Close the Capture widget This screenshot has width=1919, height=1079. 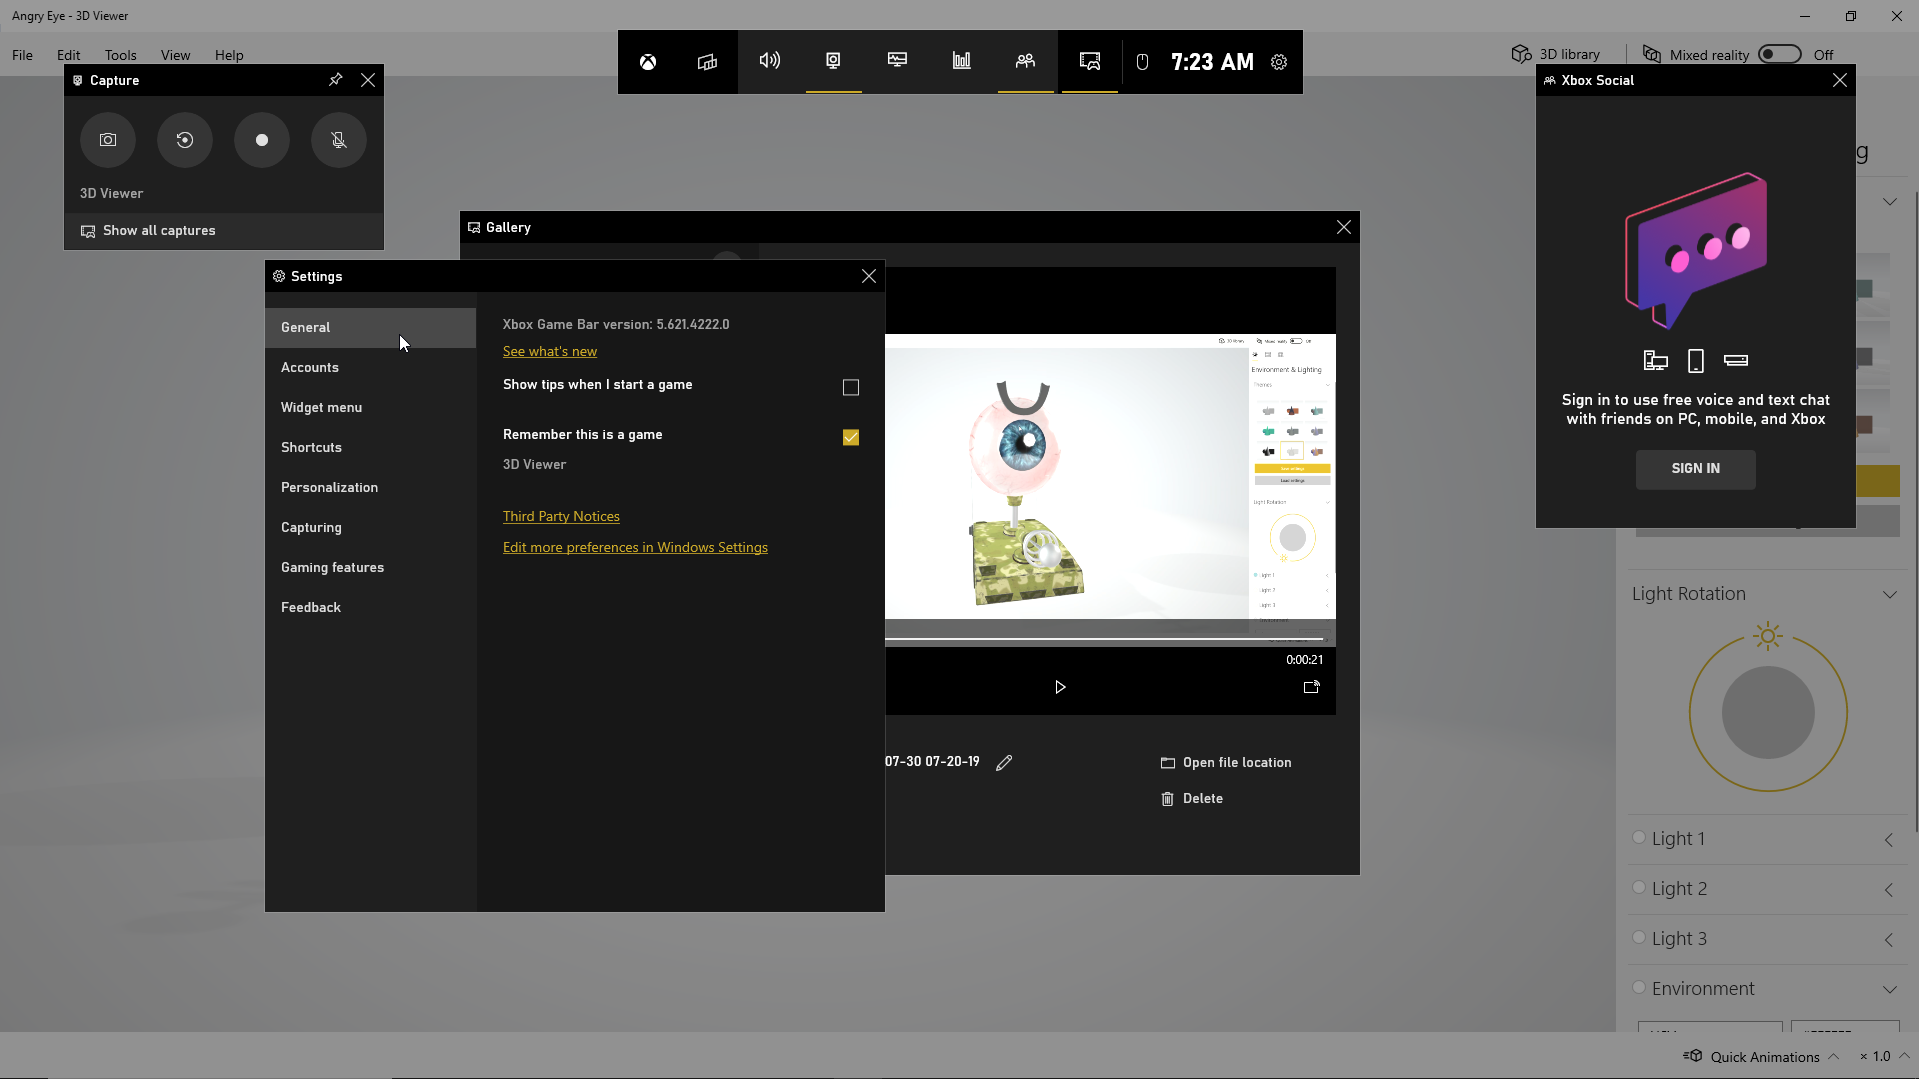(x=368, y=80)
